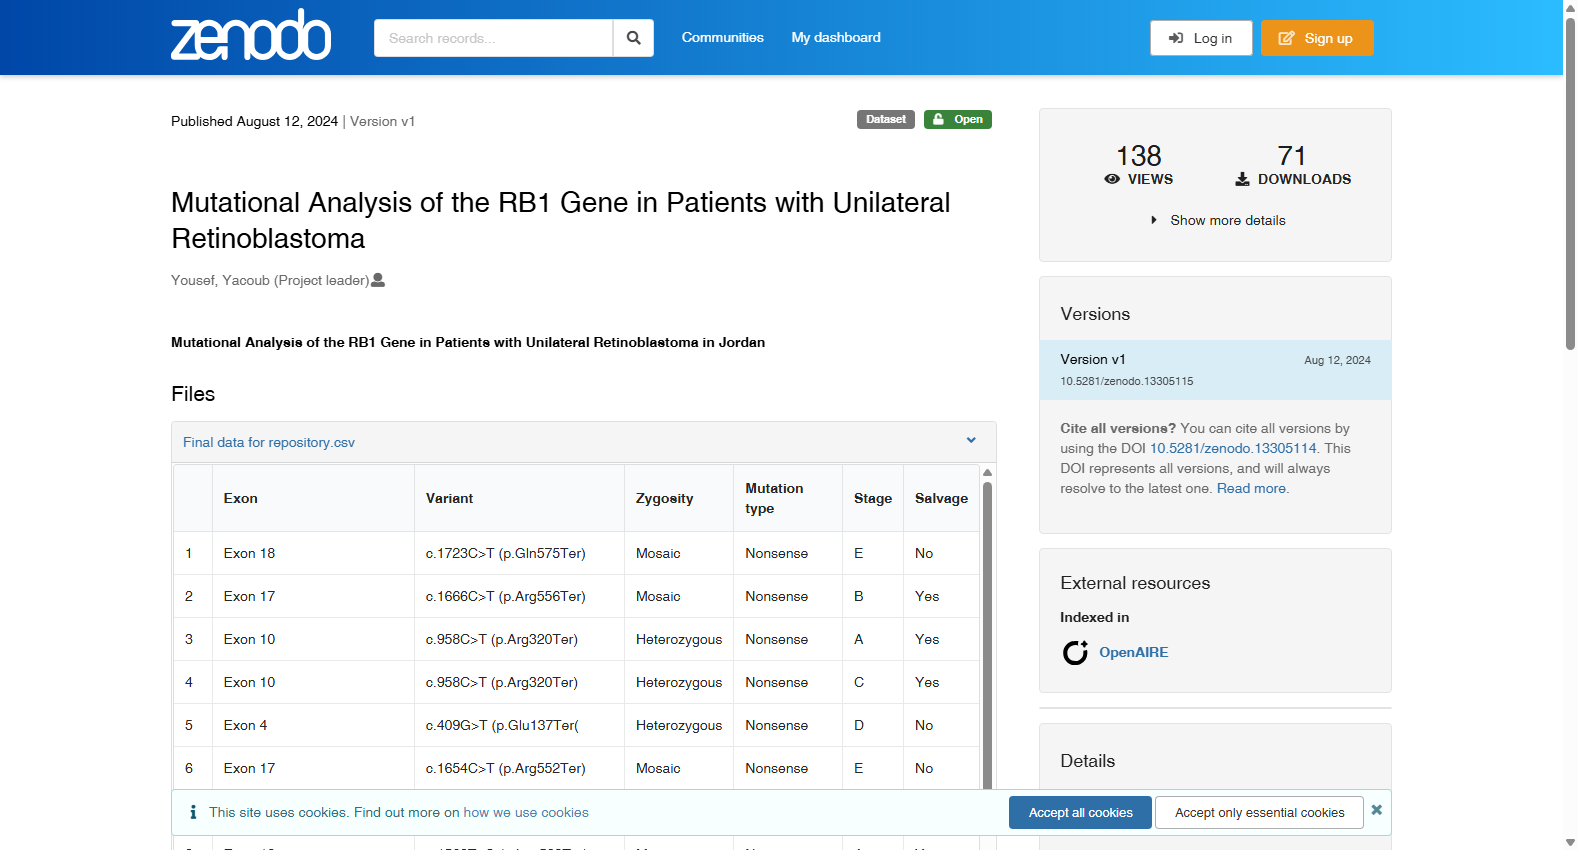
Task: Click Heterozygous cell in row 3
Action: click(679, 639)
